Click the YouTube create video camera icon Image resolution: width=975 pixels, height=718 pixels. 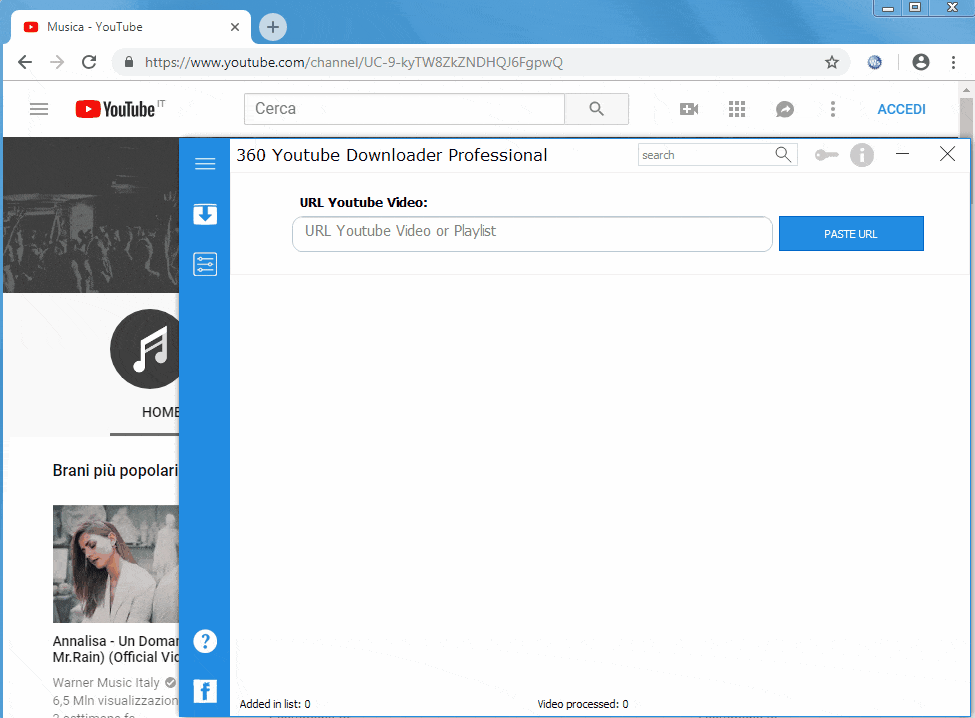[x=688, y=109]
